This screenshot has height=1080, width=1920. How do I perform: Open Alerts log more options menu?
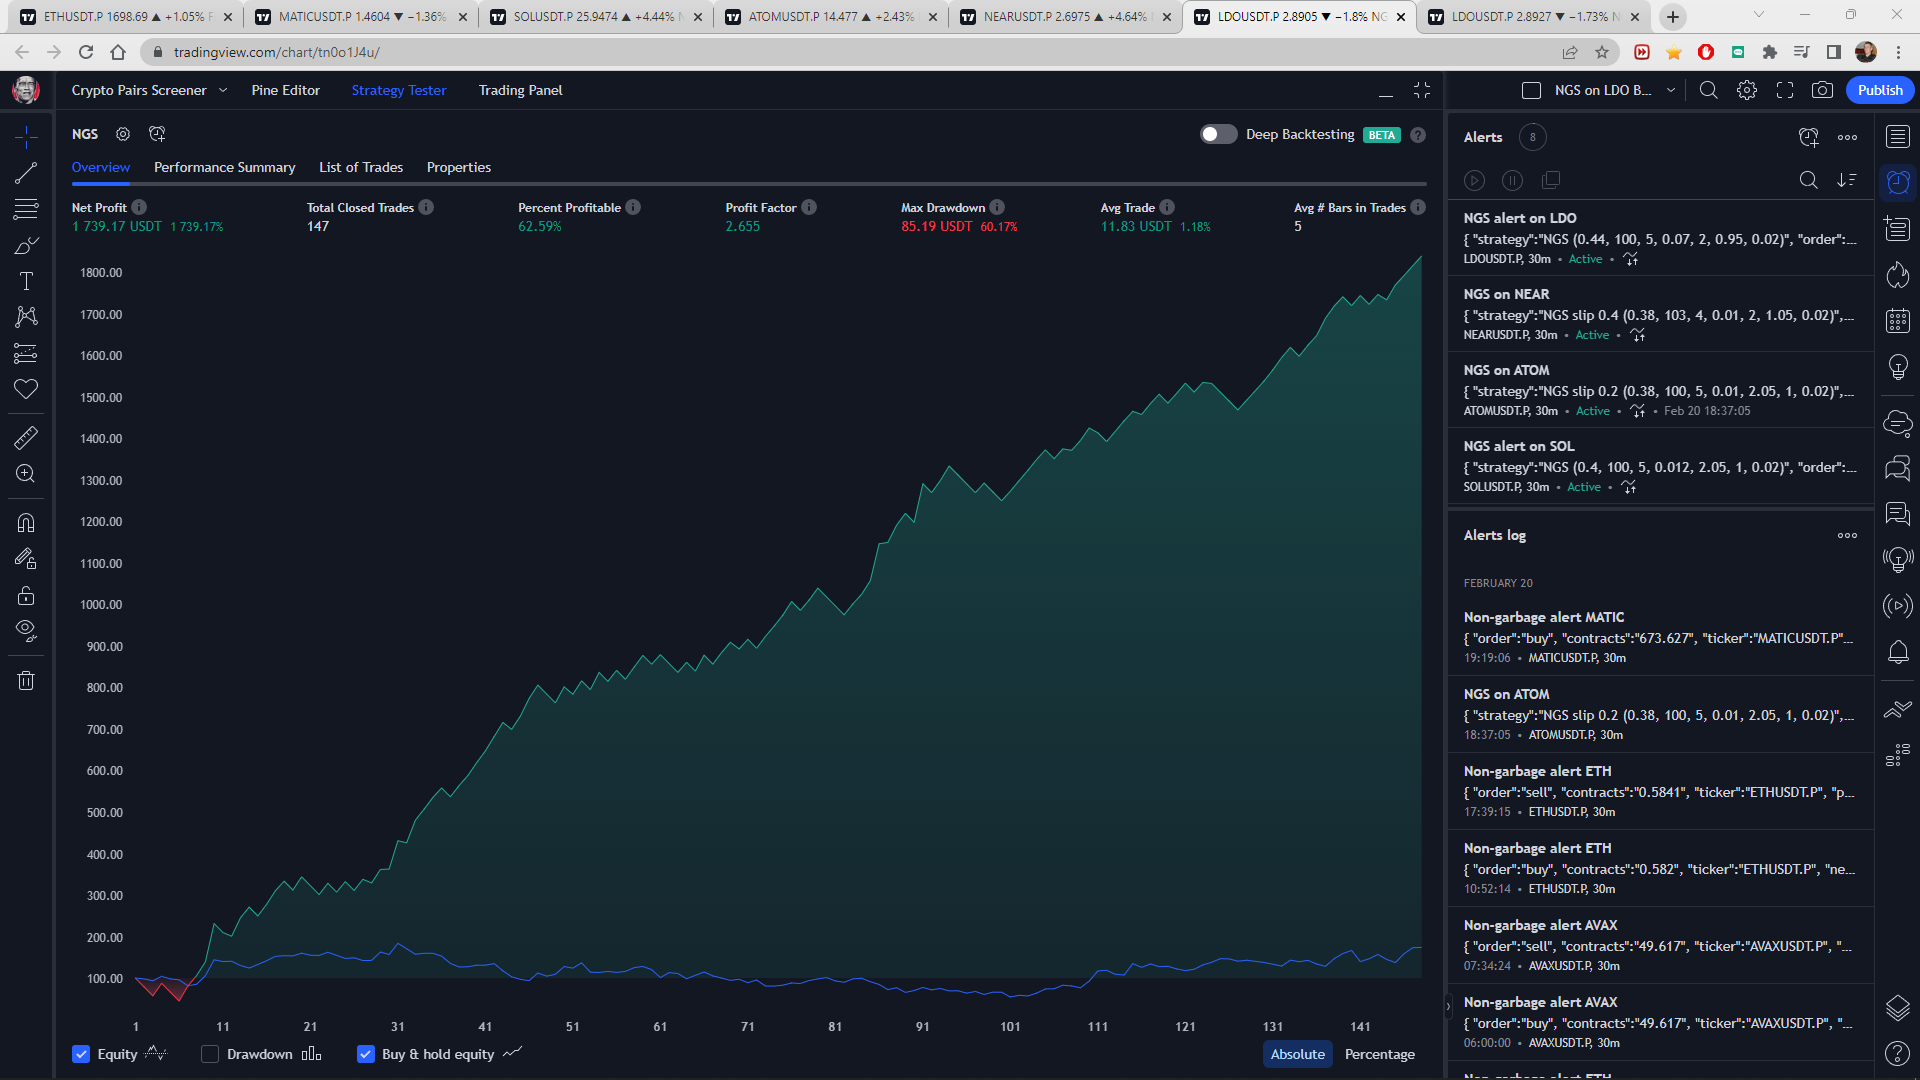pyautogui.click(x=1847, y=535)
